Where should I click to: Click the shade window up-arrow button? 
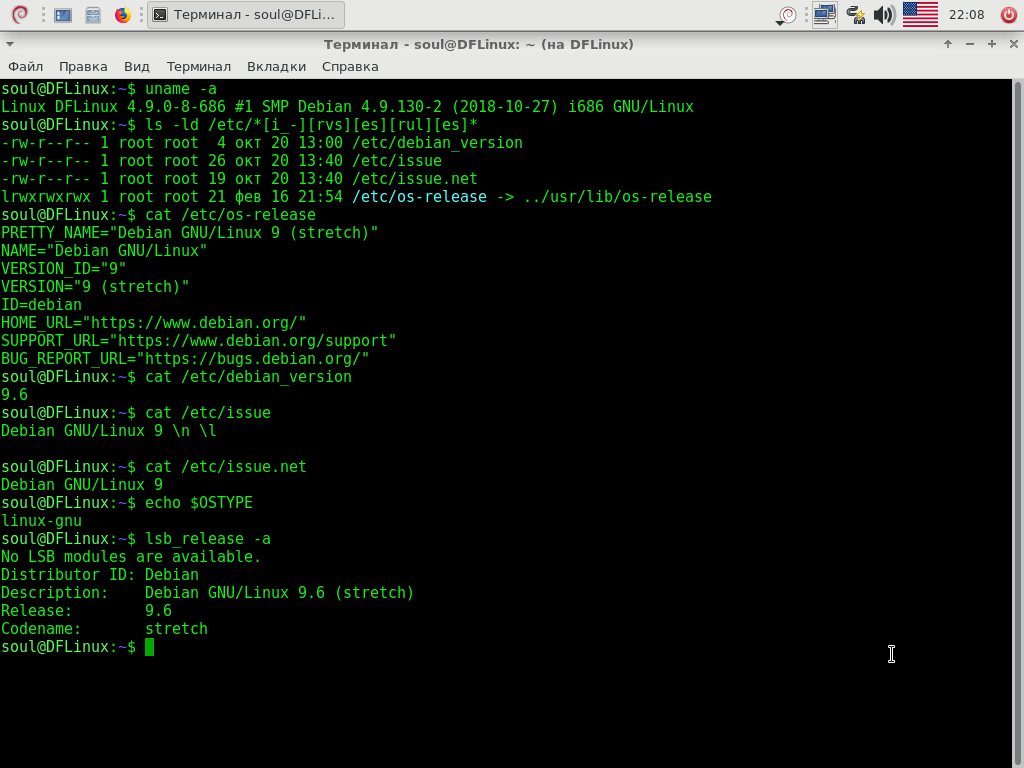click(x=948, y=44)
